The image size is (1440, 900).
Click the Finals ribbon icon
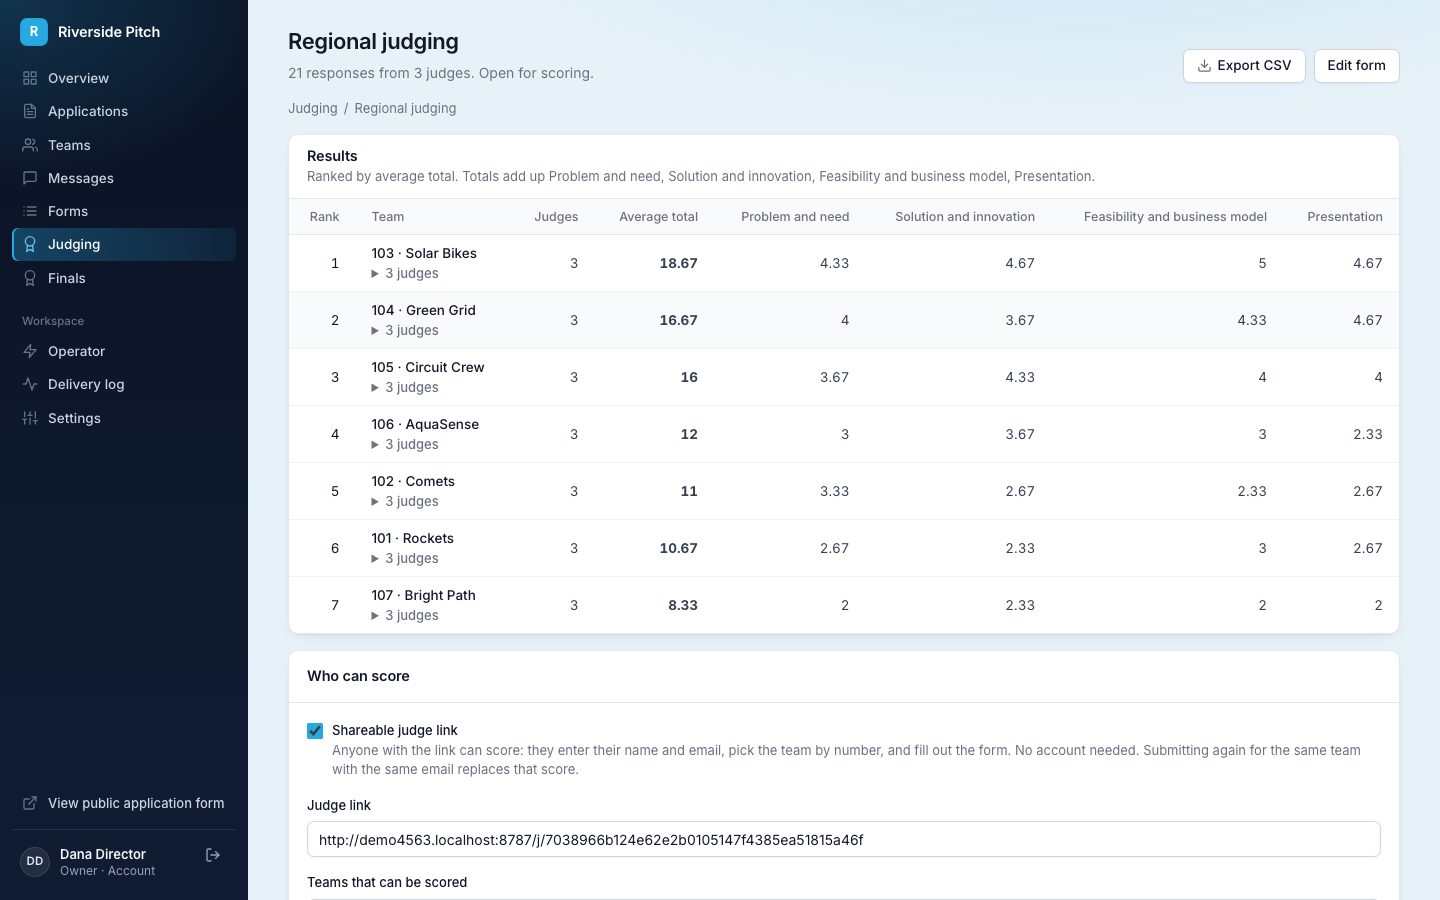click(30, 278)
